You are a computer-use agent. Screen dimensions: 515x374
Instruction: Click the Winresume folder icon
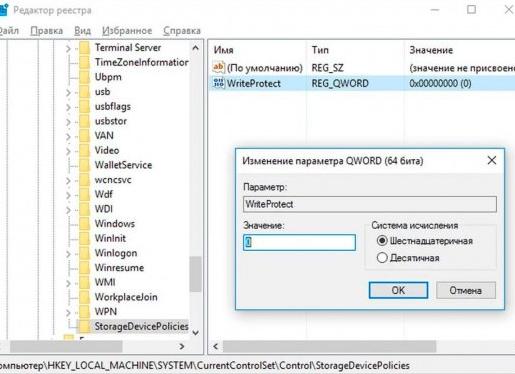[85, 268]
